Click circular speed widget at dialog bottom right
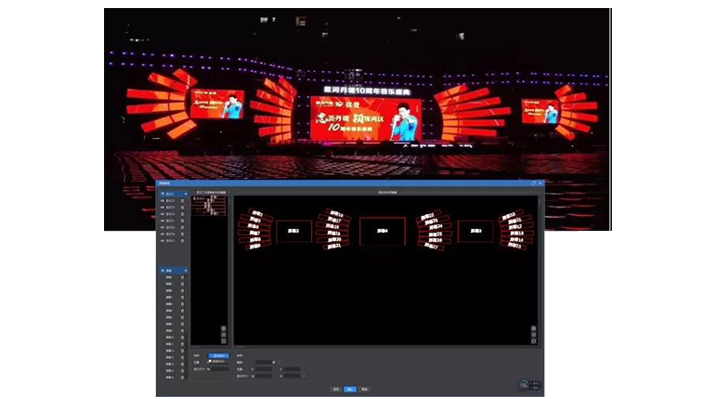 [x=523, y=385]
